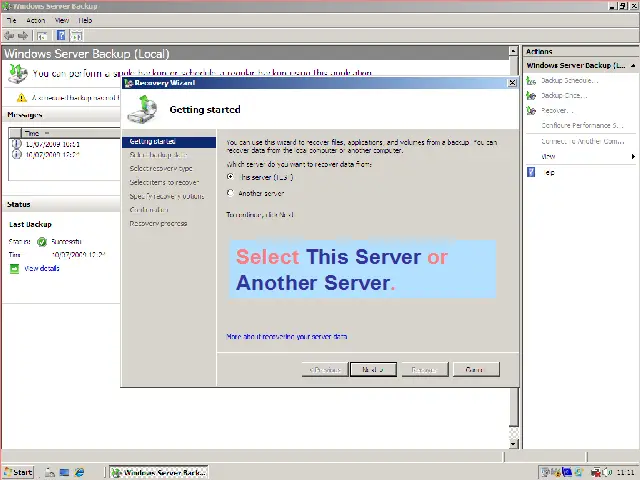Viewport: 640px width, 480px height.
Task: Click the Previous button in wizard
Action: [x=325, y=369]
